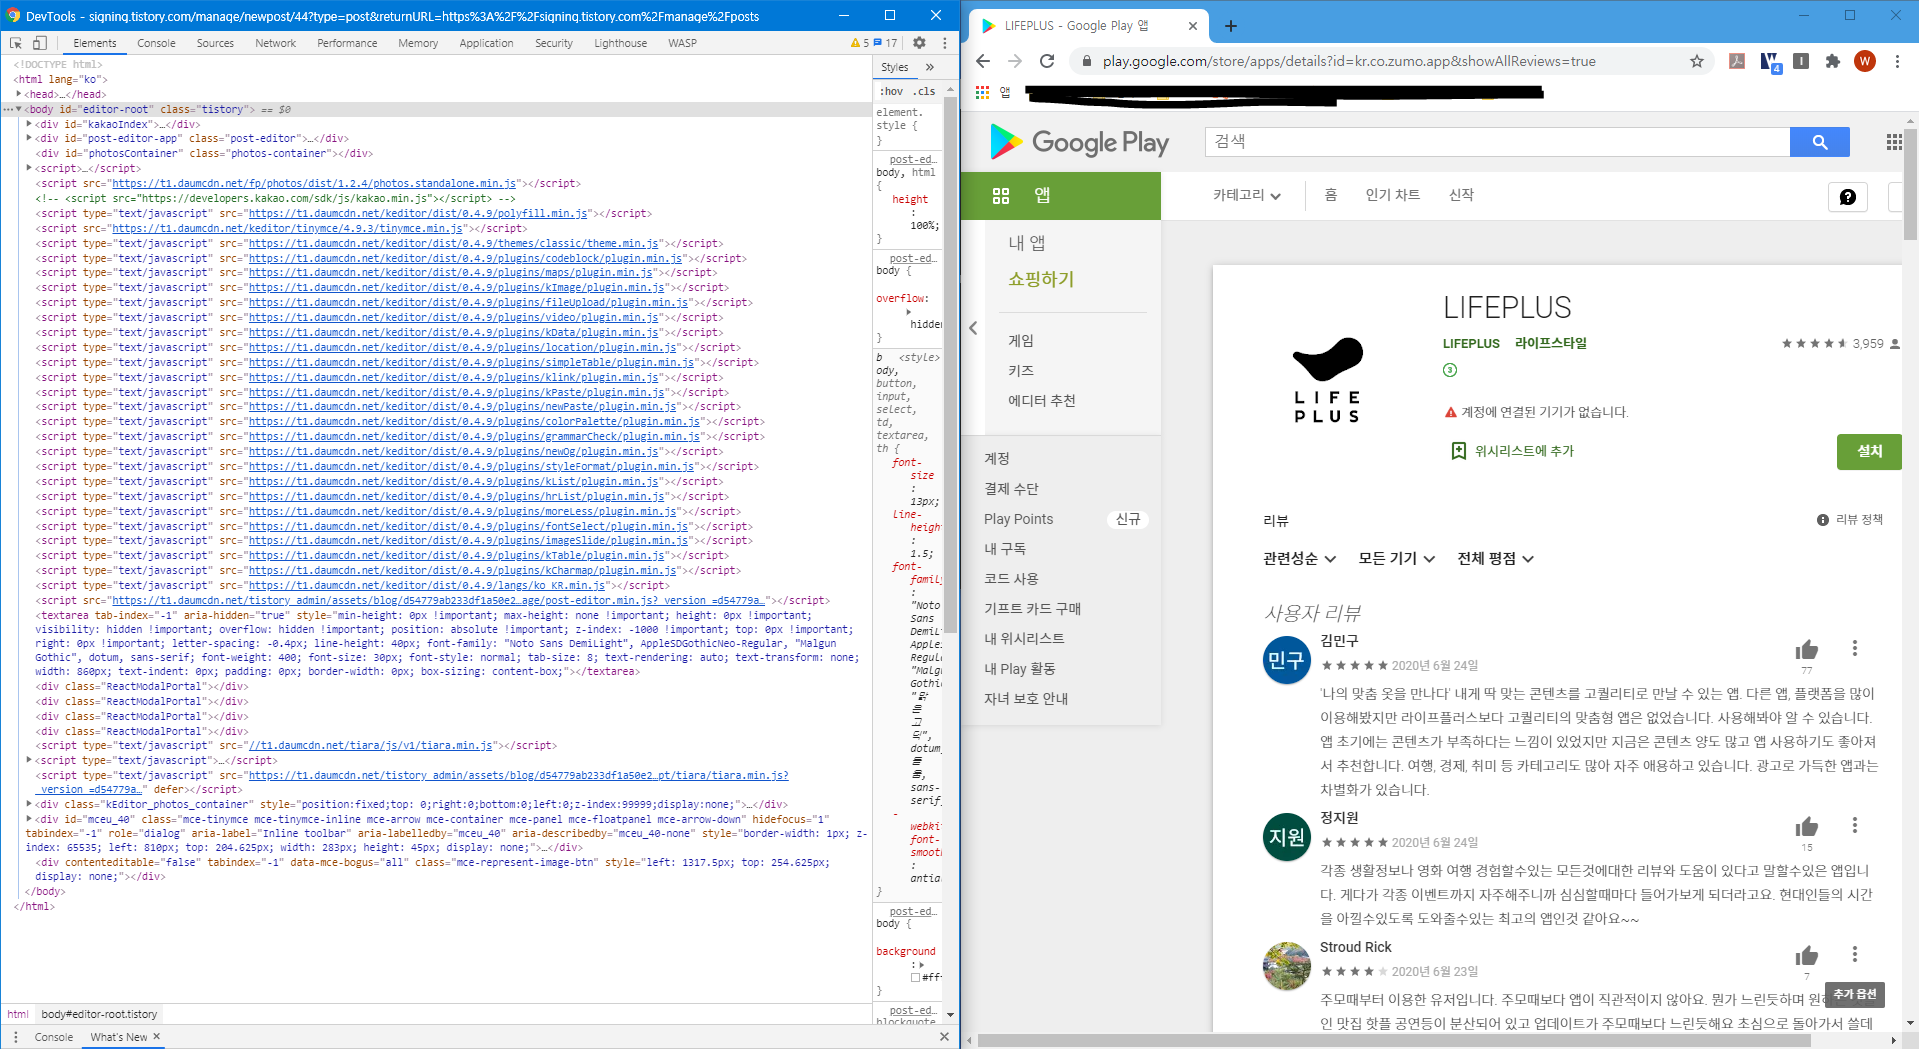Open the 카테고리 dropdown in Google Play

click(x=1247, y=195)
